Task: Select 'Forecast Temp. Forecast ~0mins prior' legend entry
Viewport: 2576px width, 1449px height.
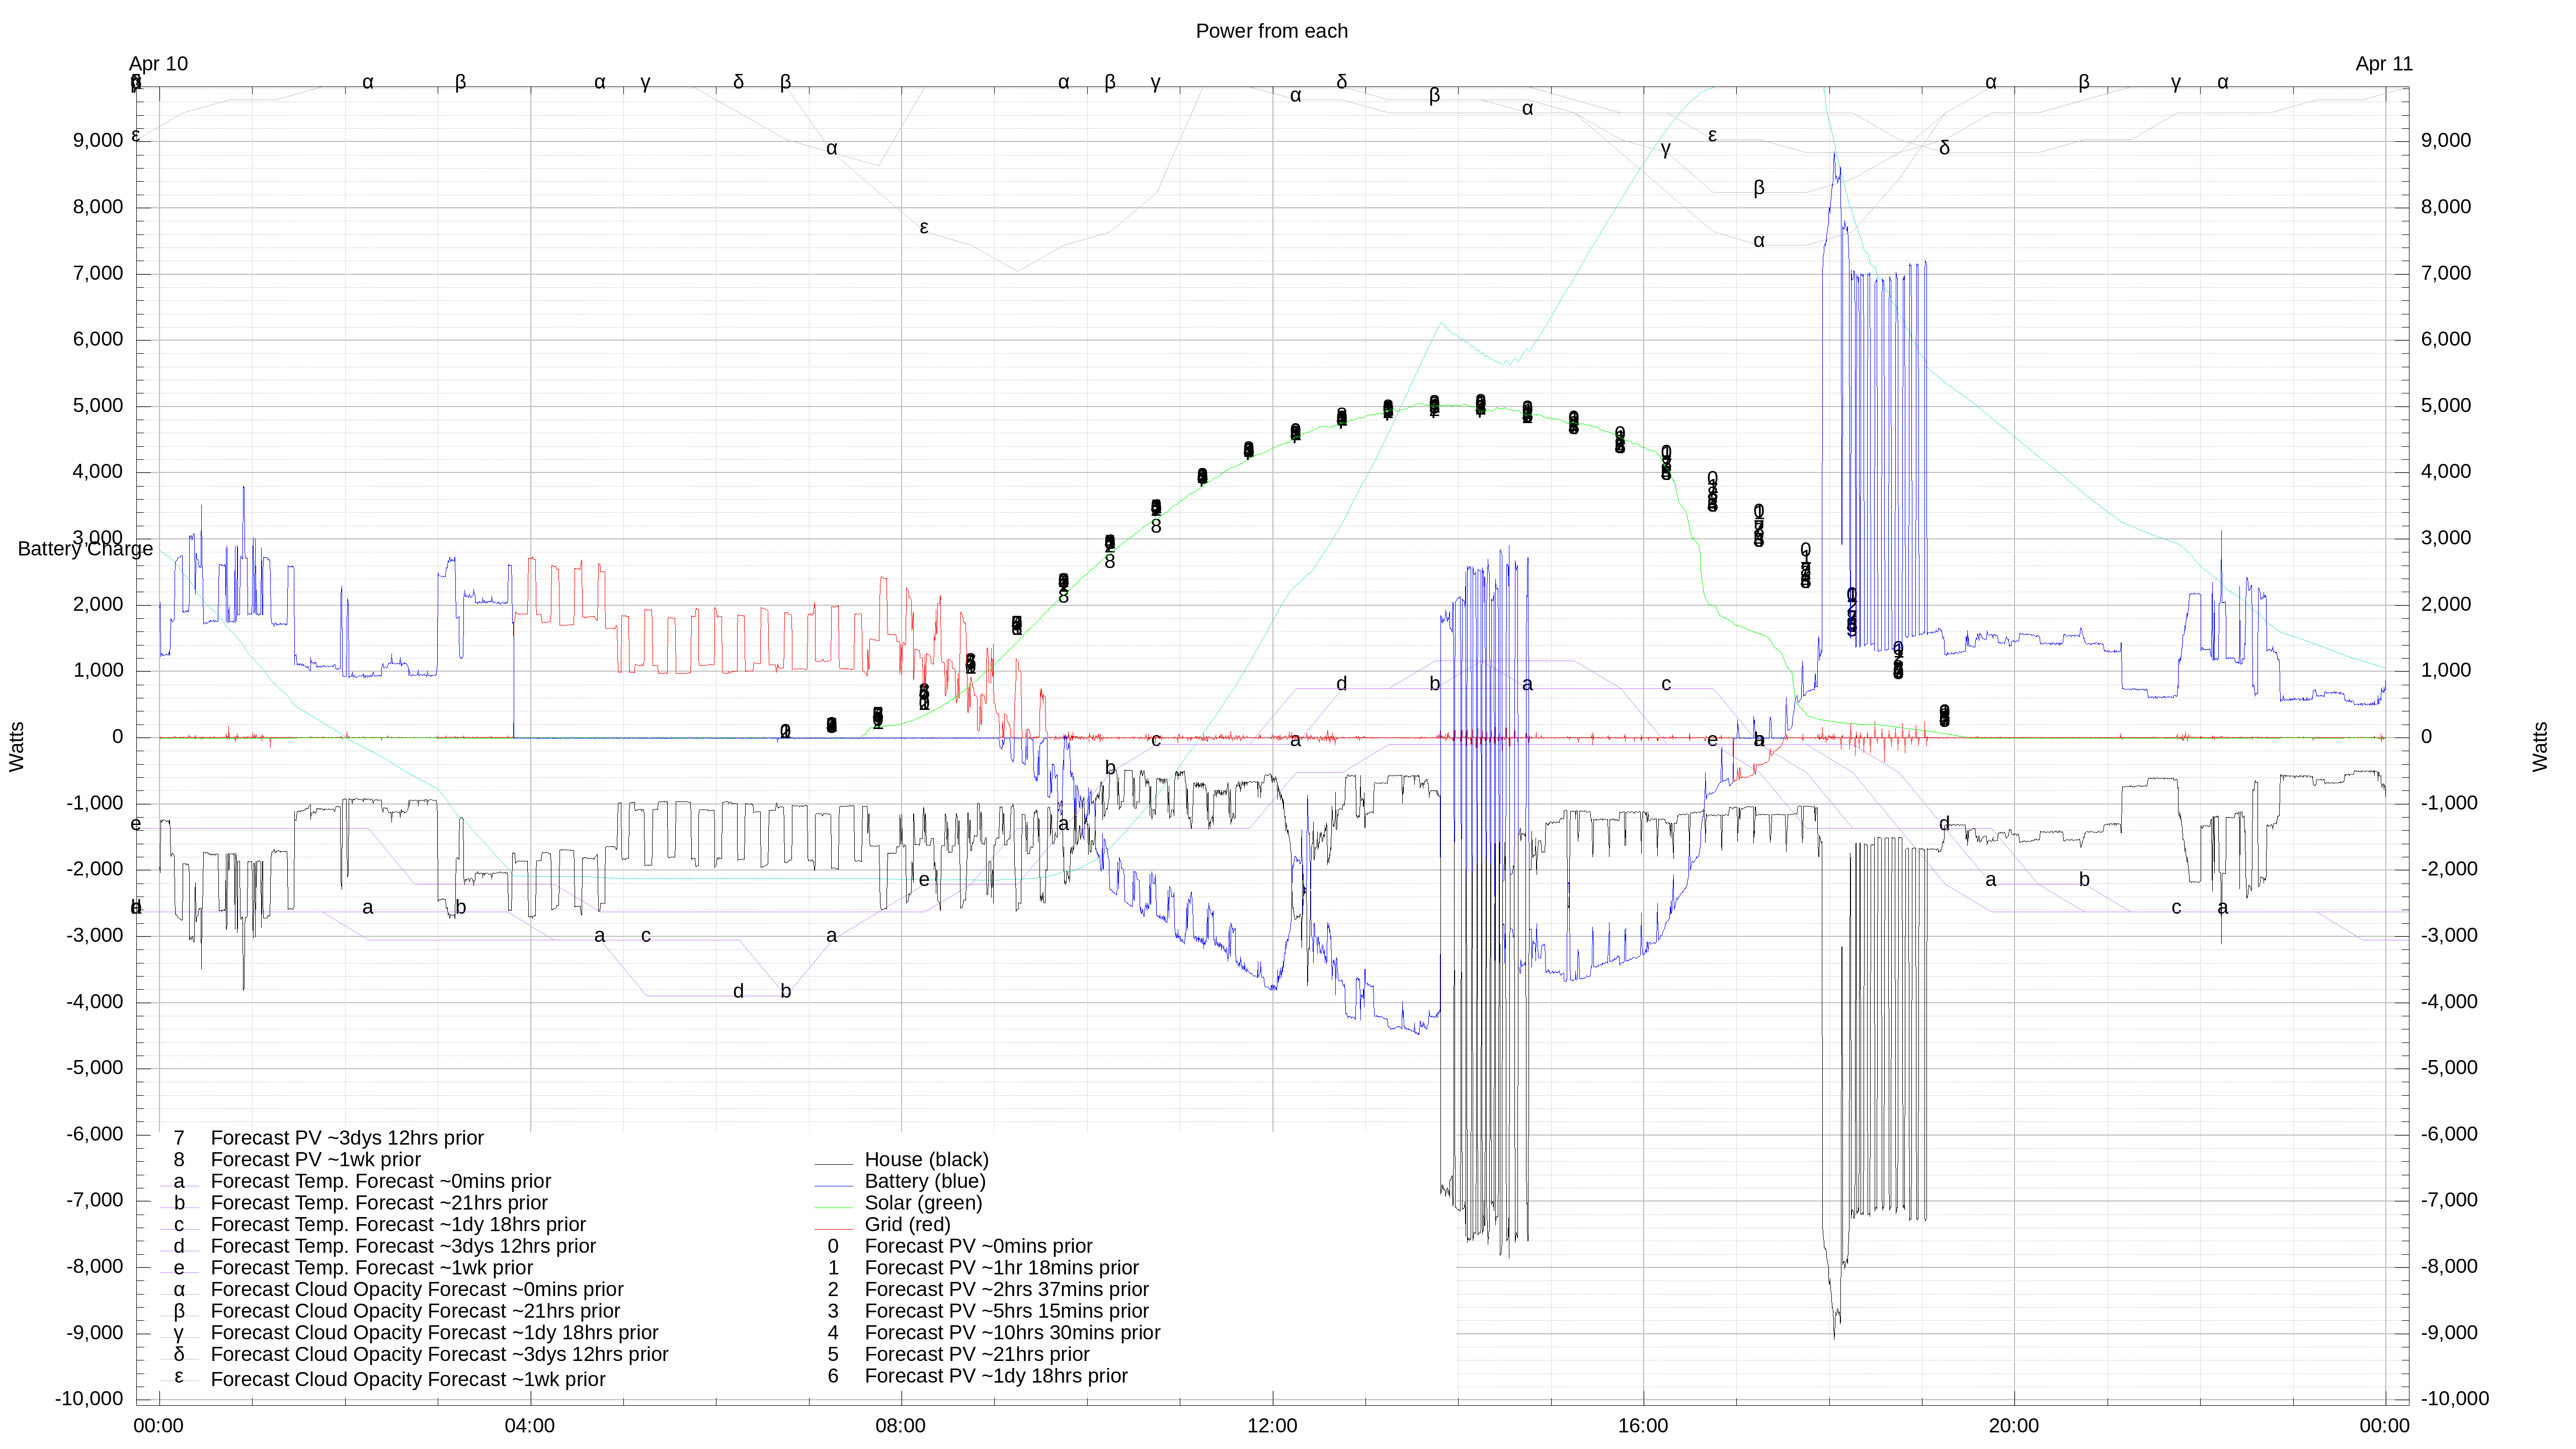Action: pyautogui.click(x=380, y=1182)
